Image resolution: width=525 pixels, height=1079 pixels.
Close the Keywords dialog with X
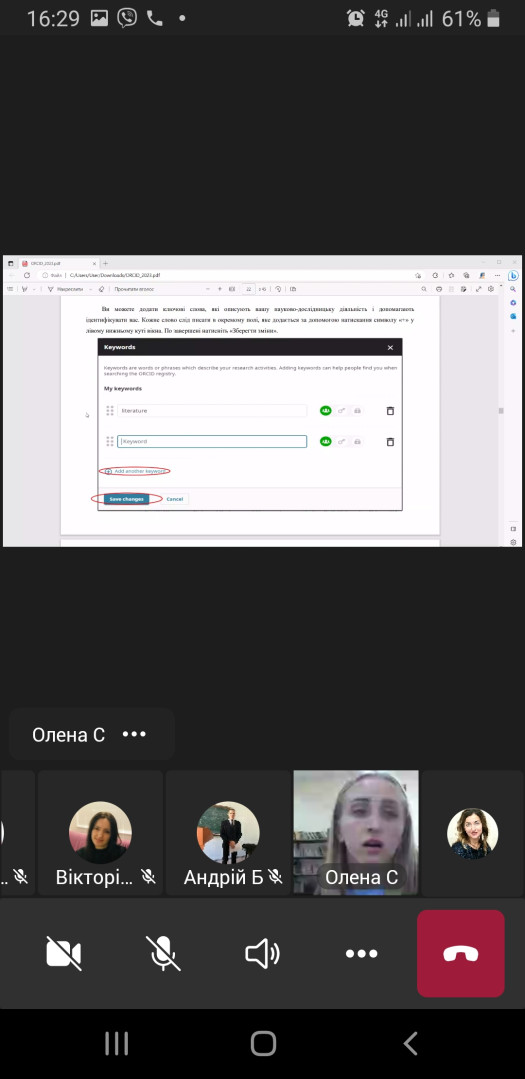pos(390,348)
